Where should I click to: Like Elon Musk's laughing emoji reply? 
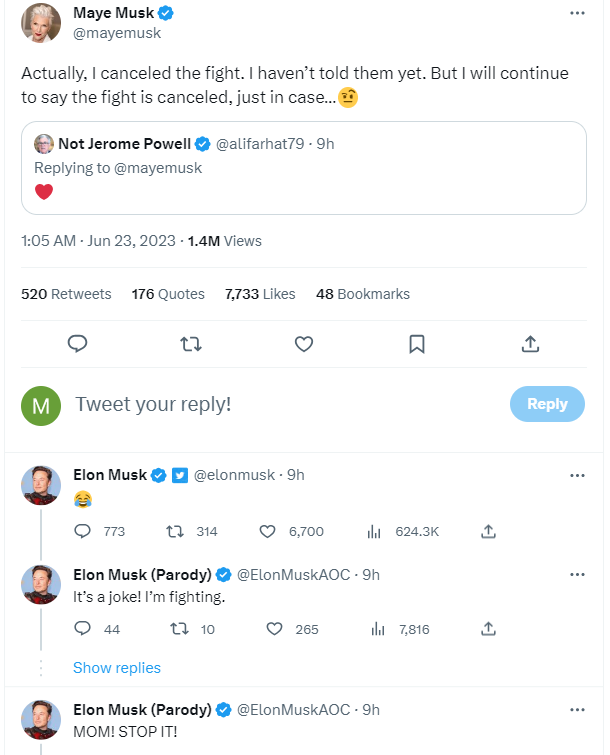[268, 531]
